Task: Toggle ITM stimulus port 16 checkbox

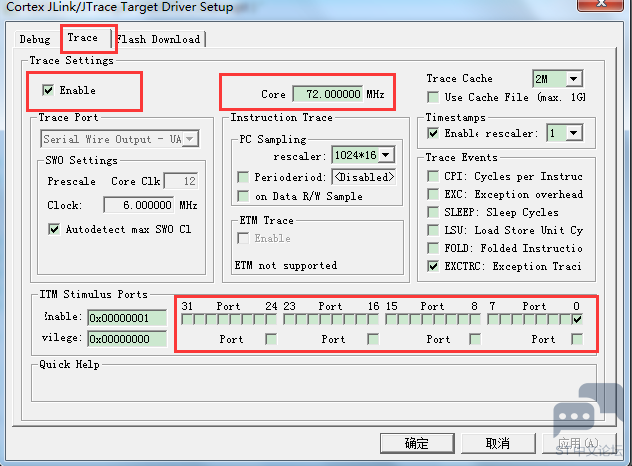Action: click(x=373, y=320)
